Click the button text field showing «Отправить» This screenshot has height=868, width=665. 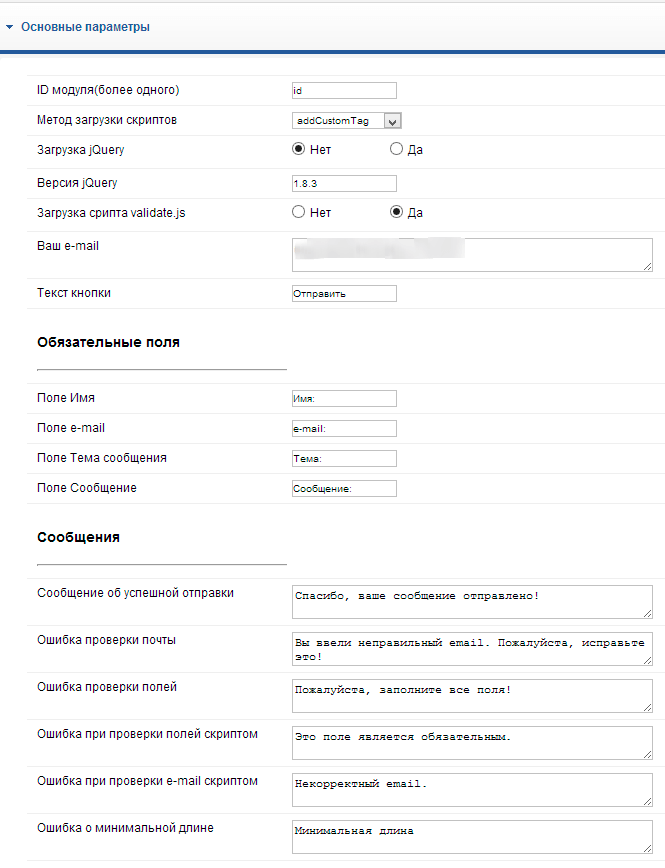[343, 293]
